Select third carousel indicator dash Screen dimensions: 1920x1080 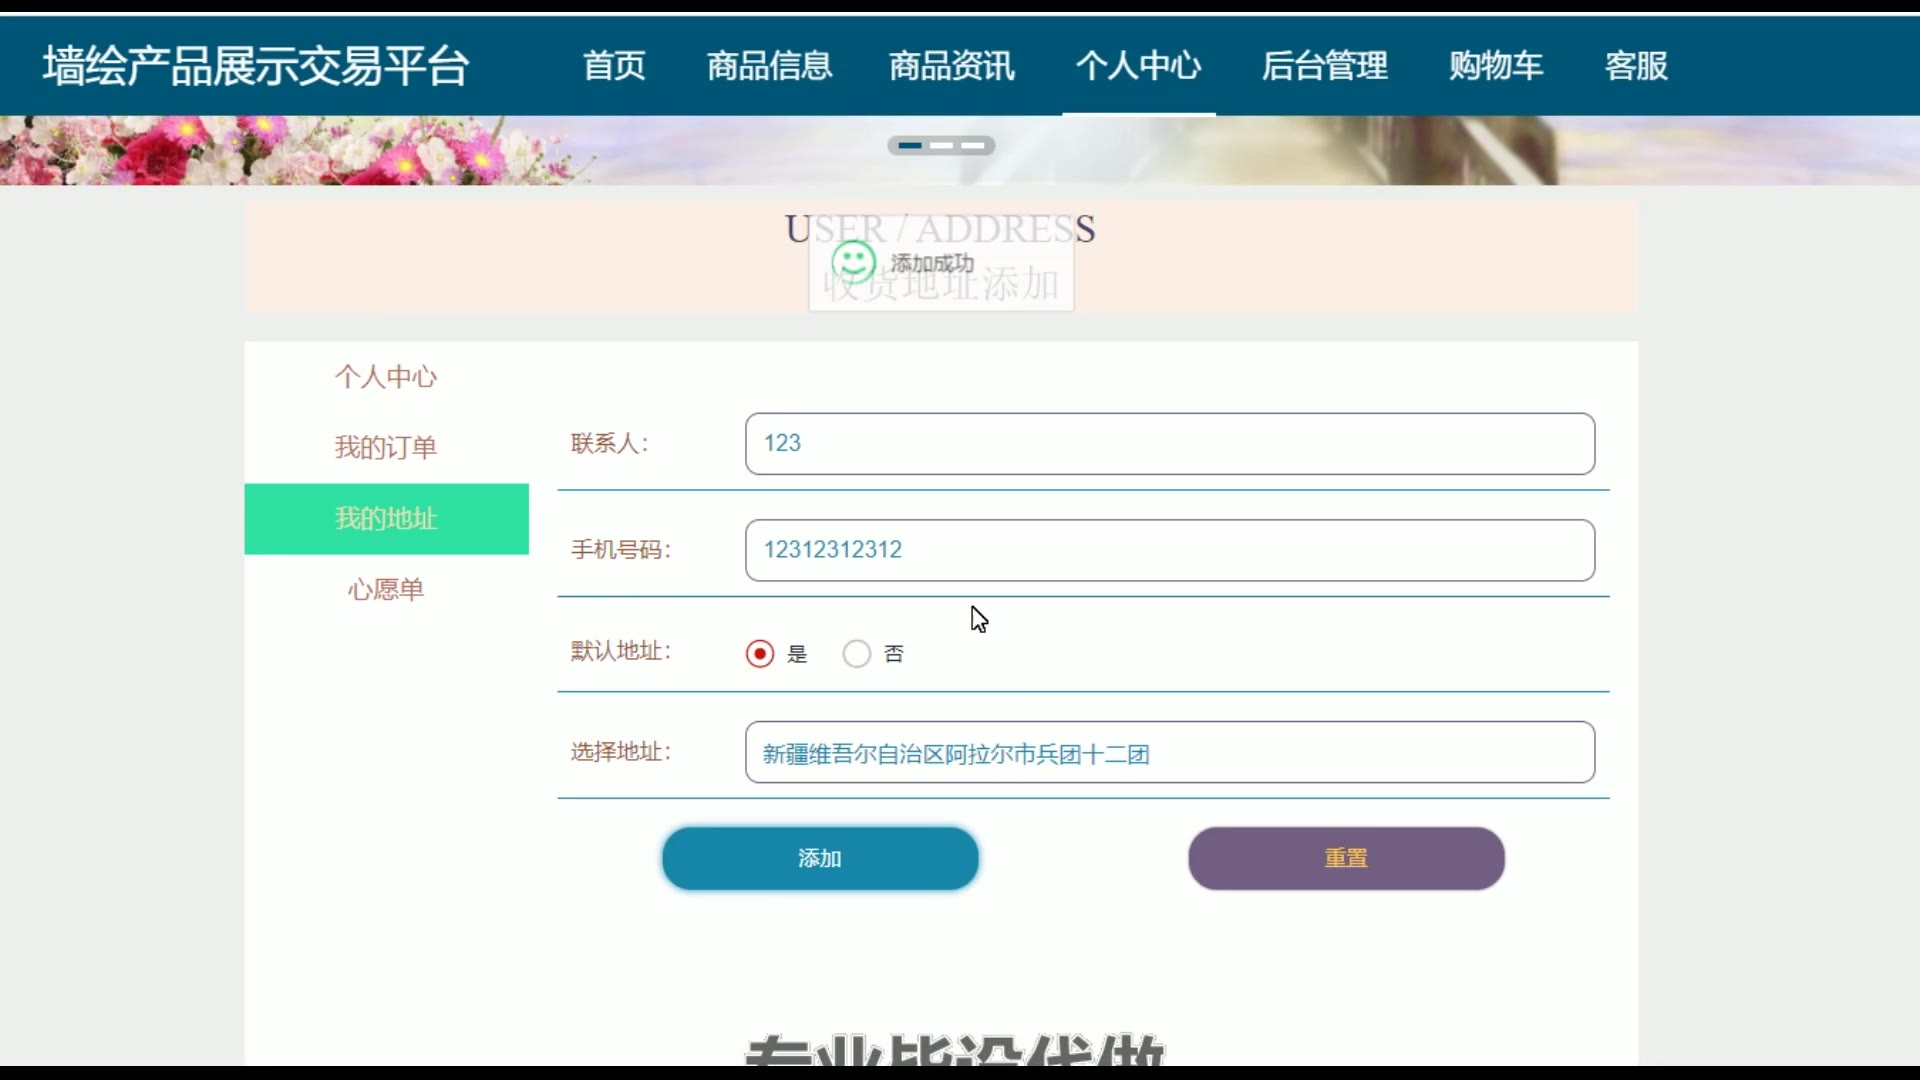click(x=973, y=146)
